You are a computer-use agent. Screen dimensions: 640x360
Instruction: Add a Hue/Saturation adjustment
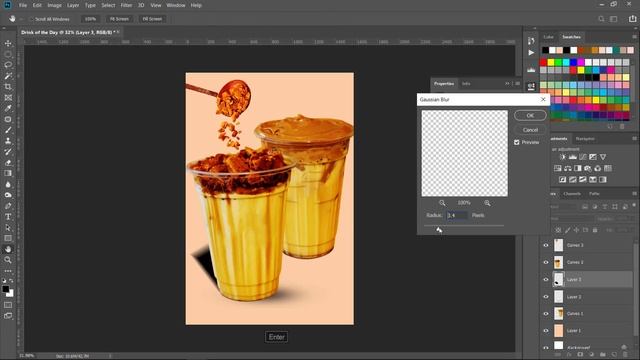coord(558,168)
